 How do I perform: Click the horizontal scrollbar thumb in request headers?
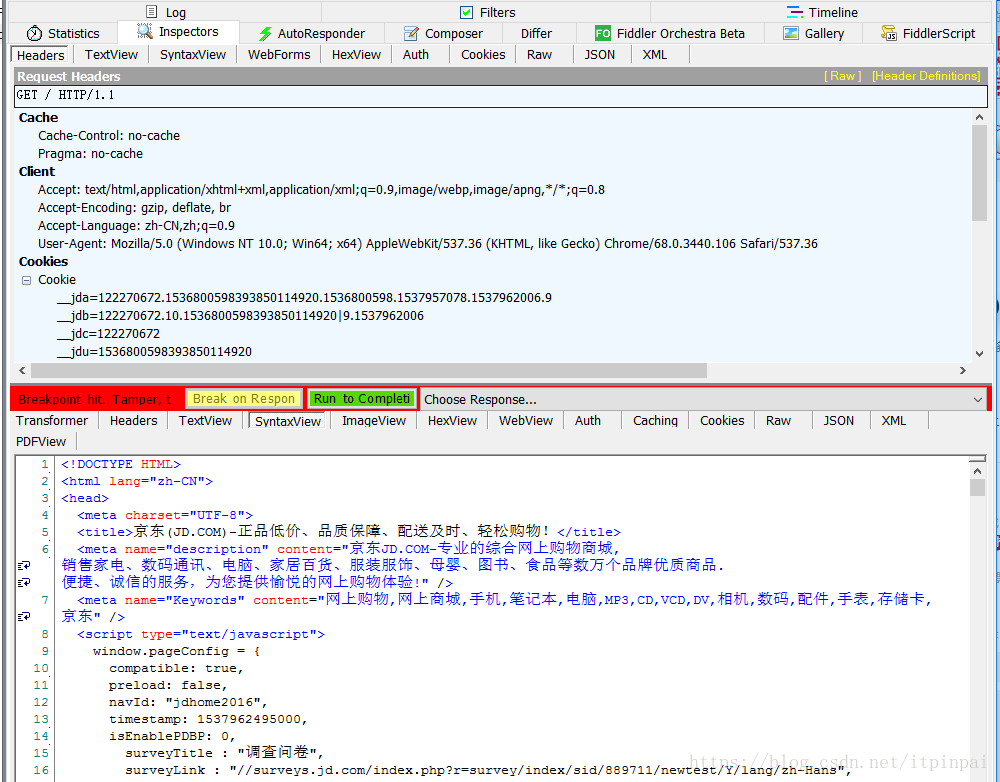pos(369,371)
